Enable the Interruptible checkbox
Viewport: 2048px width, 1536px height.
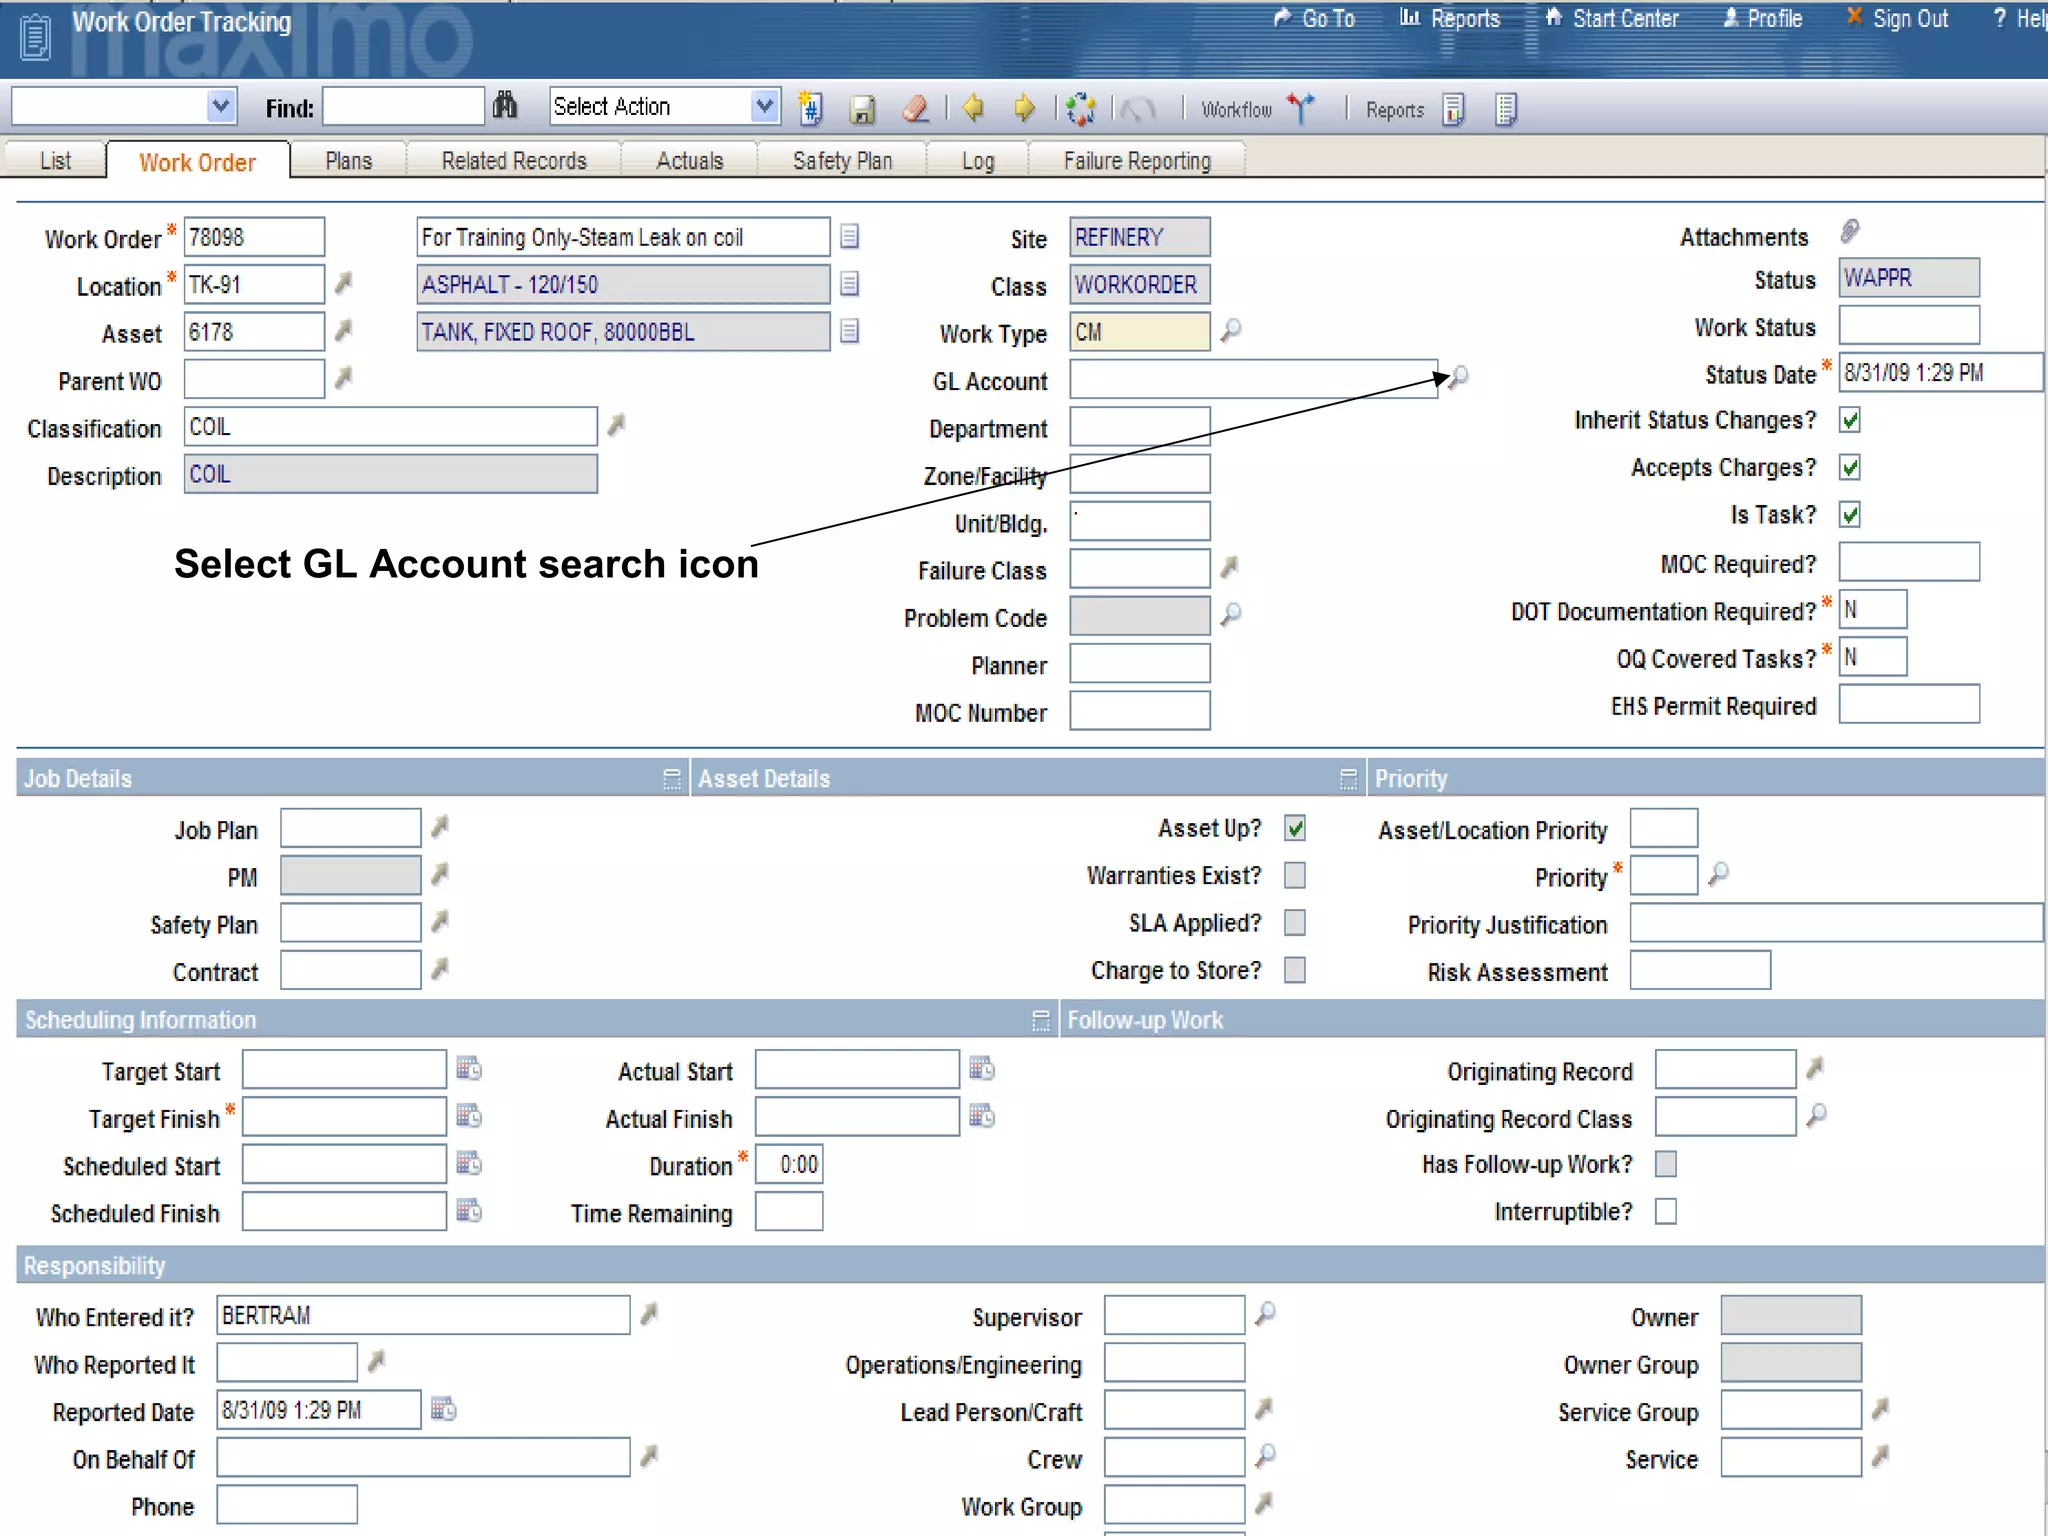(1666, 1211)
